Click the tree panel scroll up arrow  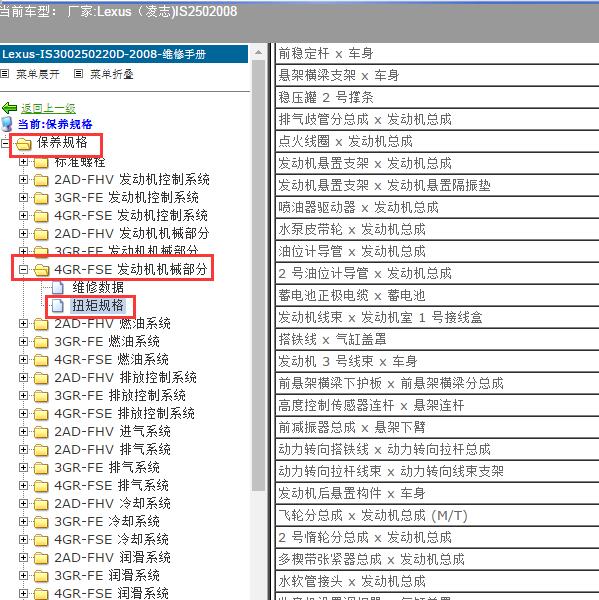(259, 52)
